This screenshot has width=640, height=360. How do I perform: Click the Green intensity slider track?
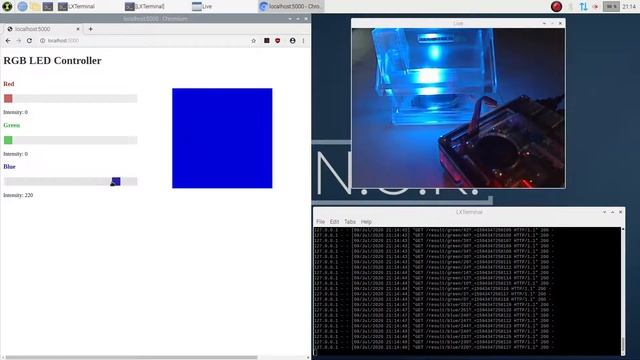71,140
